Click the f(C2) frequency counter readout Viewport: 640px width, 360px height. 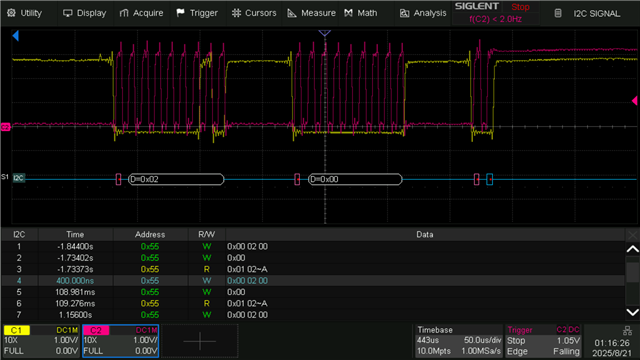tap(496, 19)
